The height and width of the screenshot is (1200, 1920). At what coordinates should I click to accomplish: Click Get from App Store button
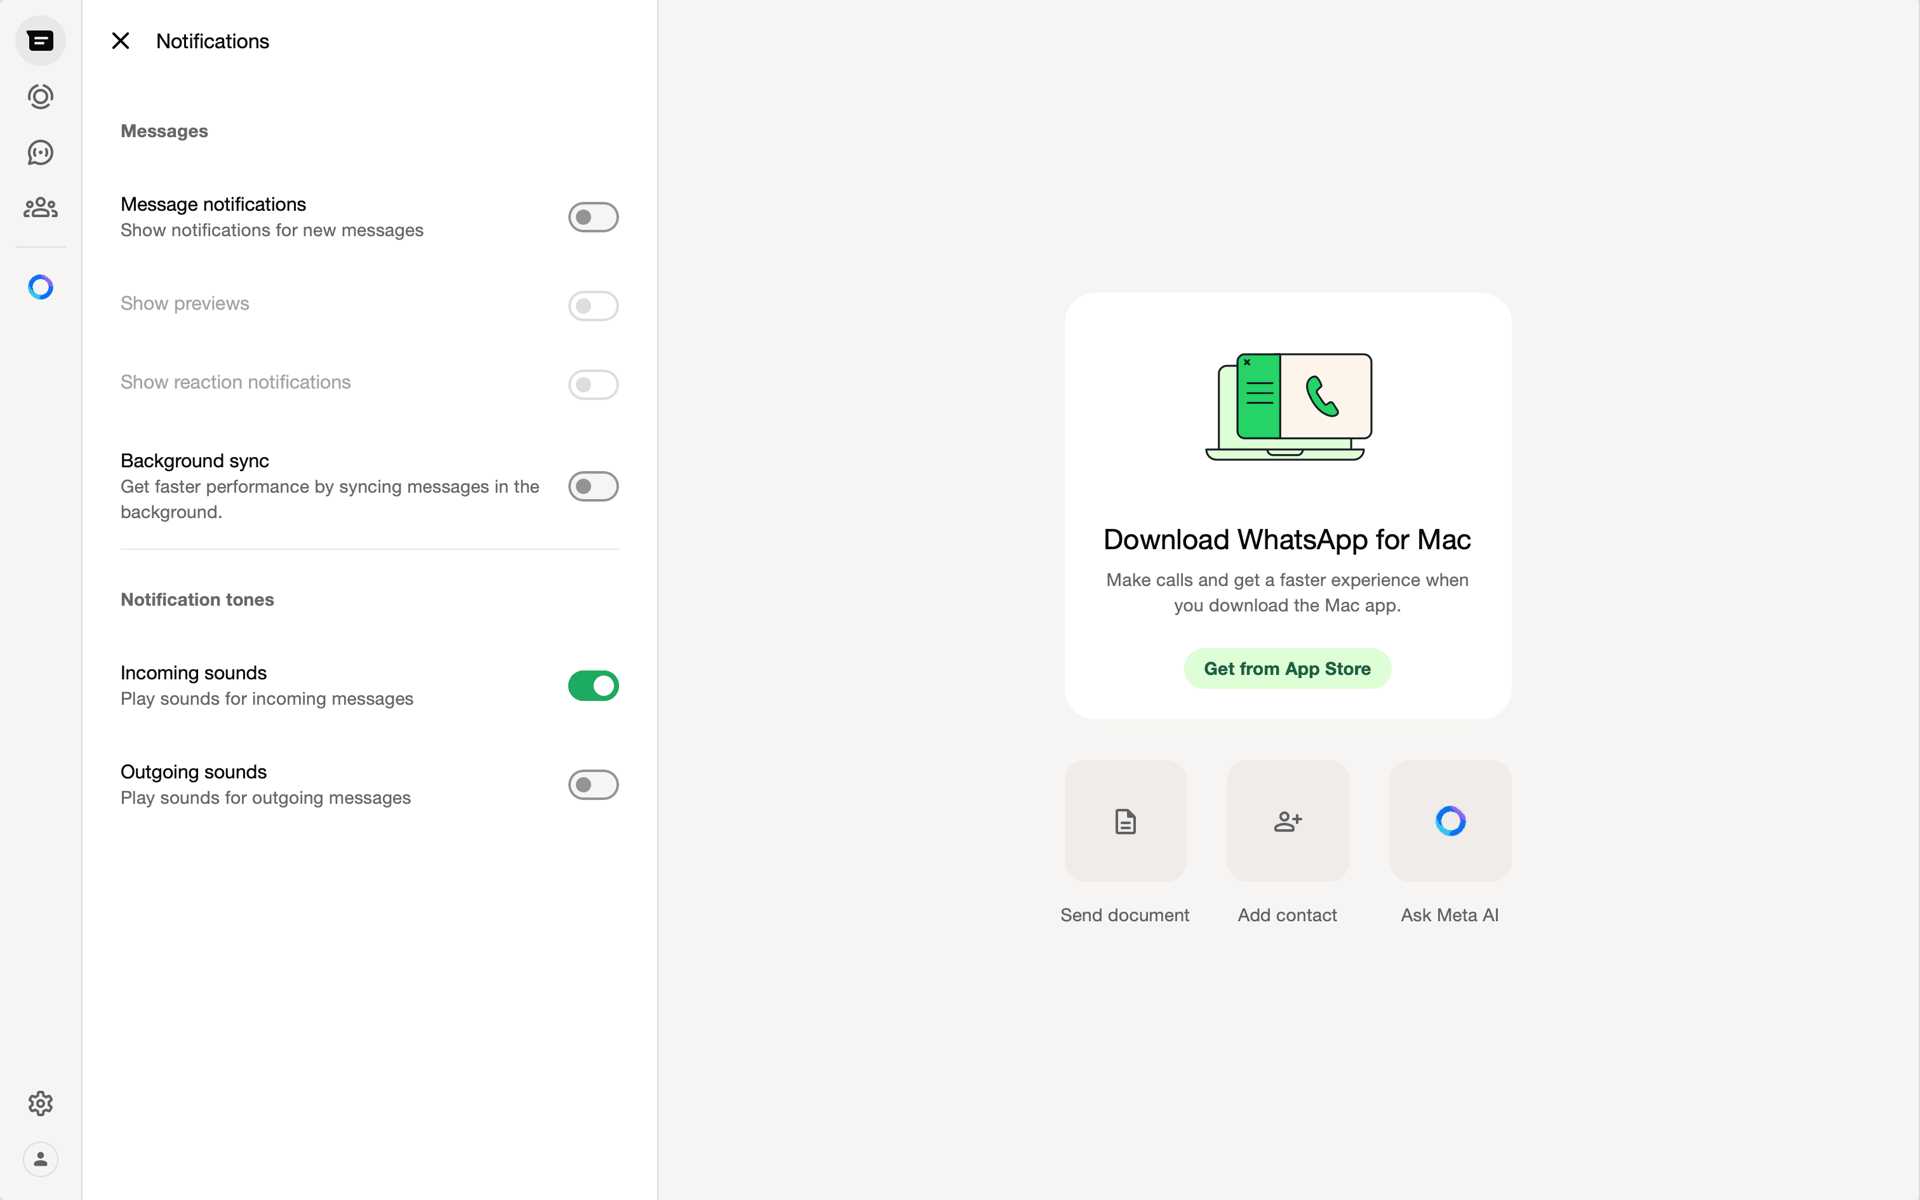(x=1287, y=669)
